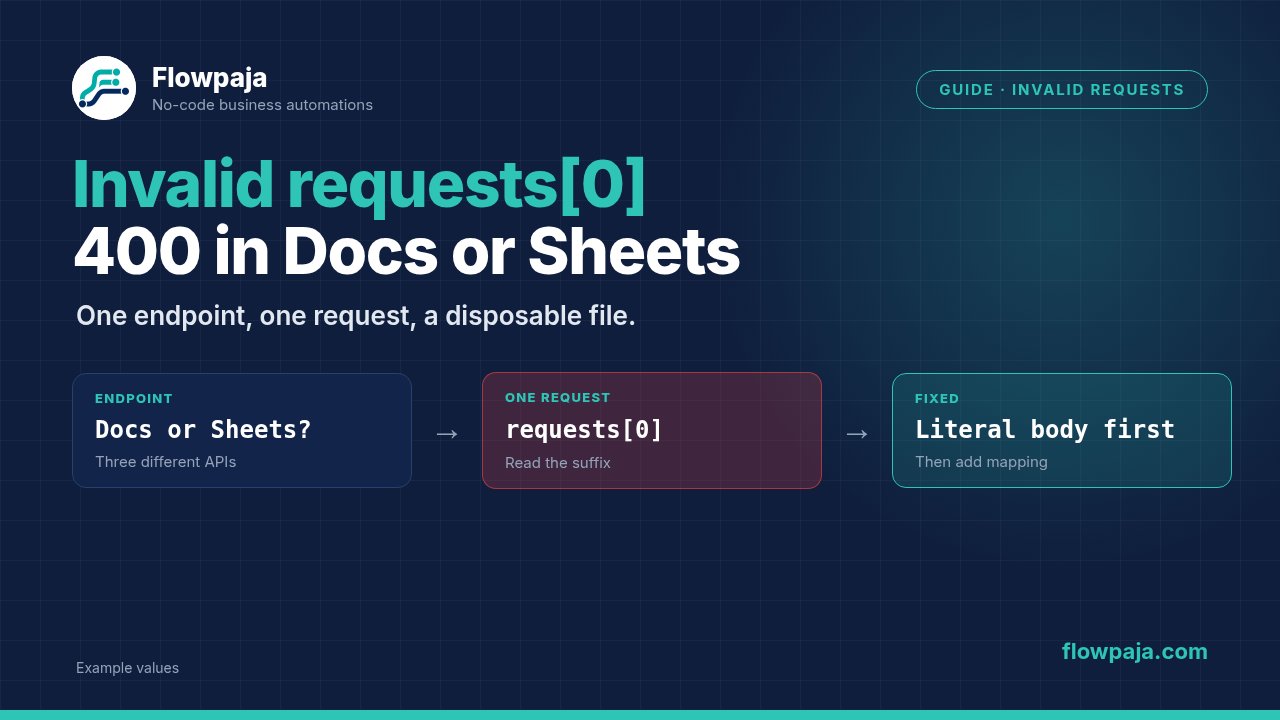Click the 'Invalid requests[0]' headline
Screen dimensions: 1280x720
(360, 185)
